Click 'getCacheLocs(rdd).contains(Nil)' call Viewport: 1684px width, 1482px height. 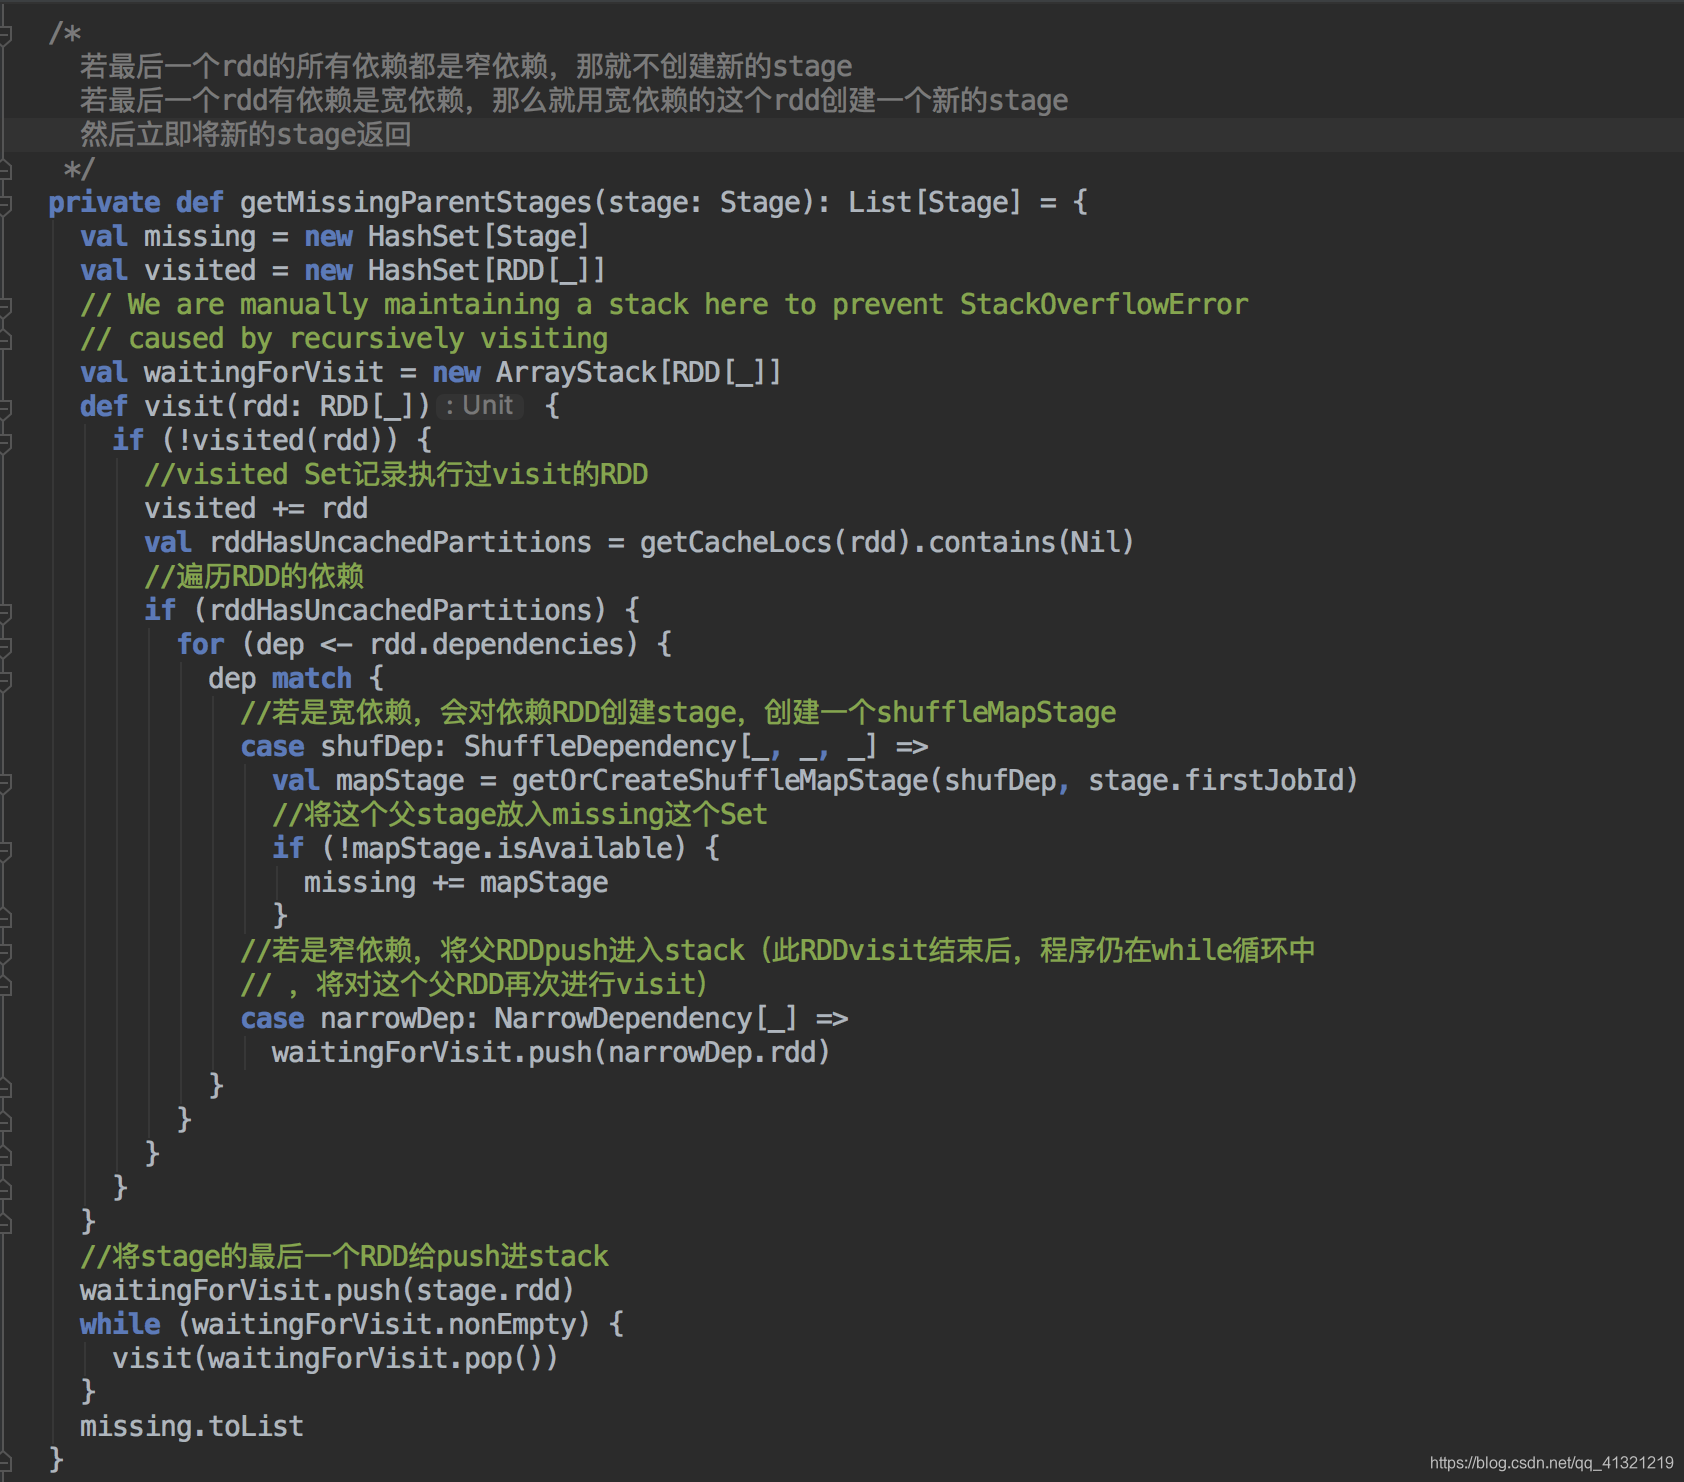point(887,543)
